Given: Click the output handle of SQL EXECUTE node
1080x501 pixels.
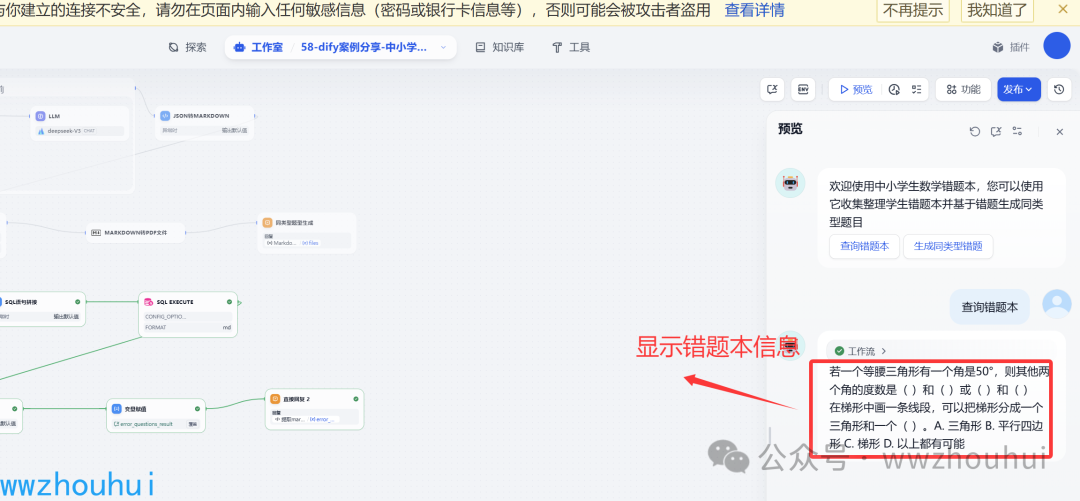Looking at the screenshot, I should click(x=238, y=302).
